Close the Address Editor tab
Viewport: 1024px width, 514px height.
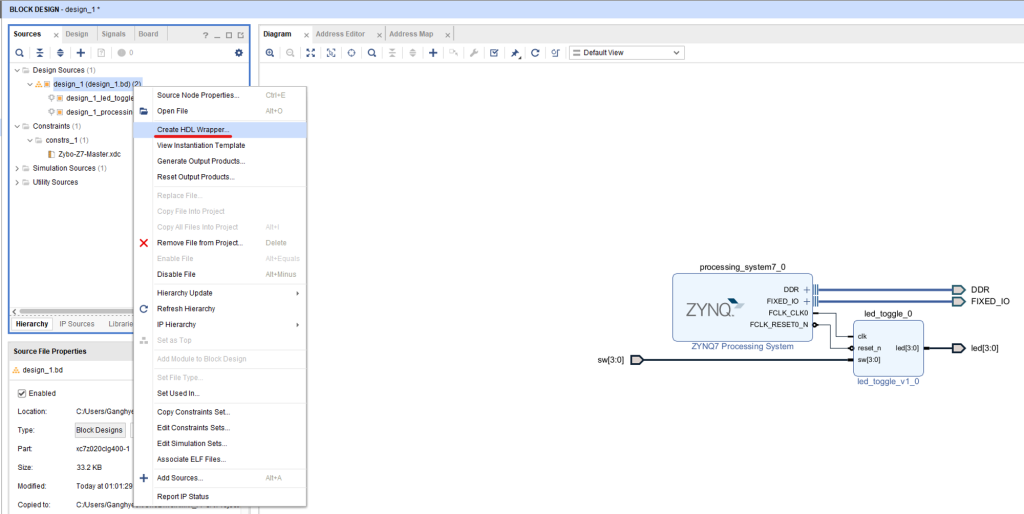379,35
